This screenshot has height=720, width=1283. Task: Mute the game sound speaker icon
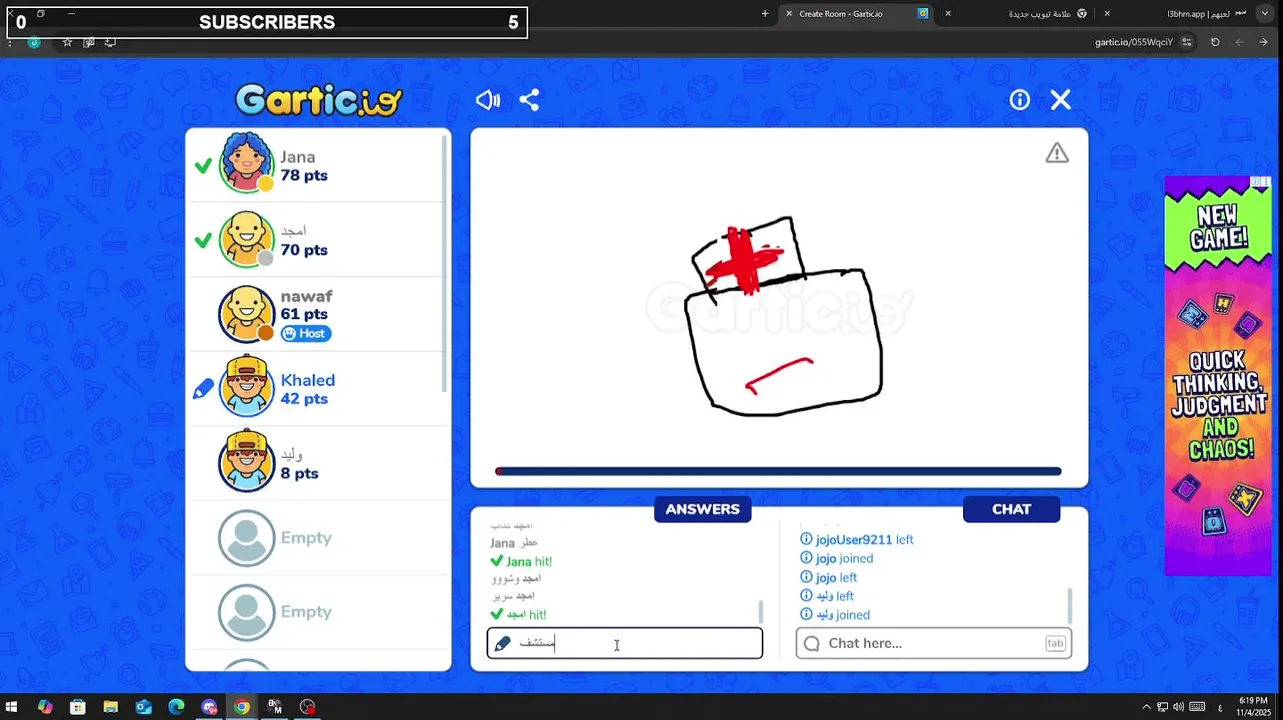tap(488, 100)
